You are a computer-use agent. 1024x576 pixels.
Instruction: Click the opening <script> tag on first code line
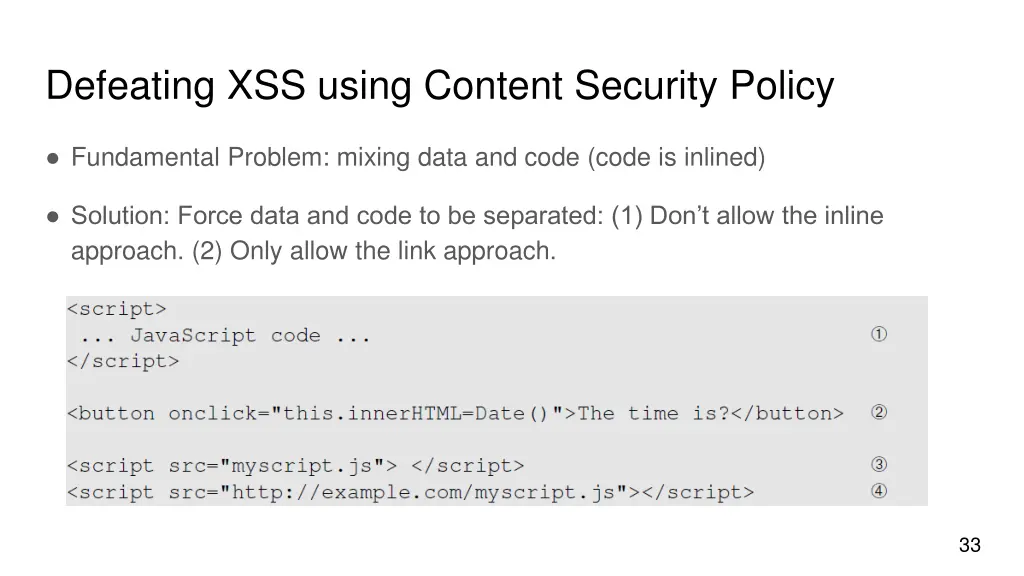point(116,309)
